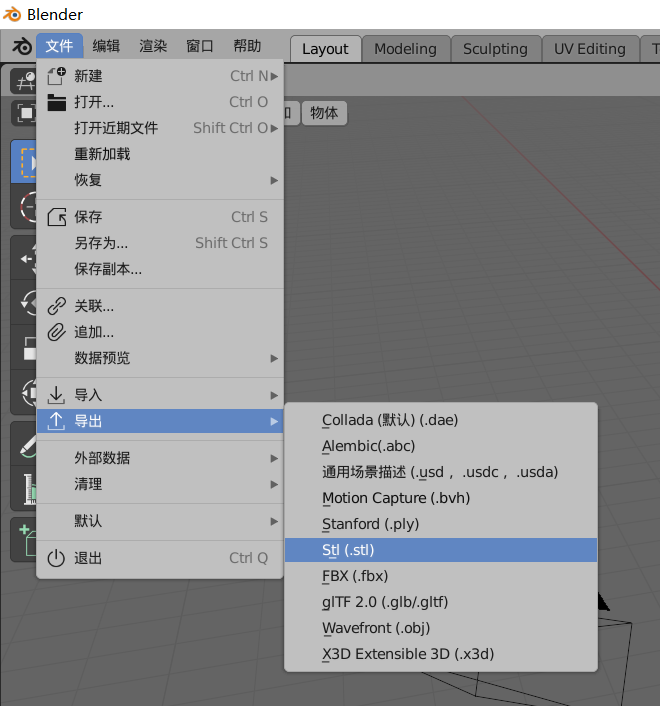Export as X3D Extensible 3D (.x3d)
Image resolution: width=660 pixels, height=706 pixels.
[x=441, y=654]
